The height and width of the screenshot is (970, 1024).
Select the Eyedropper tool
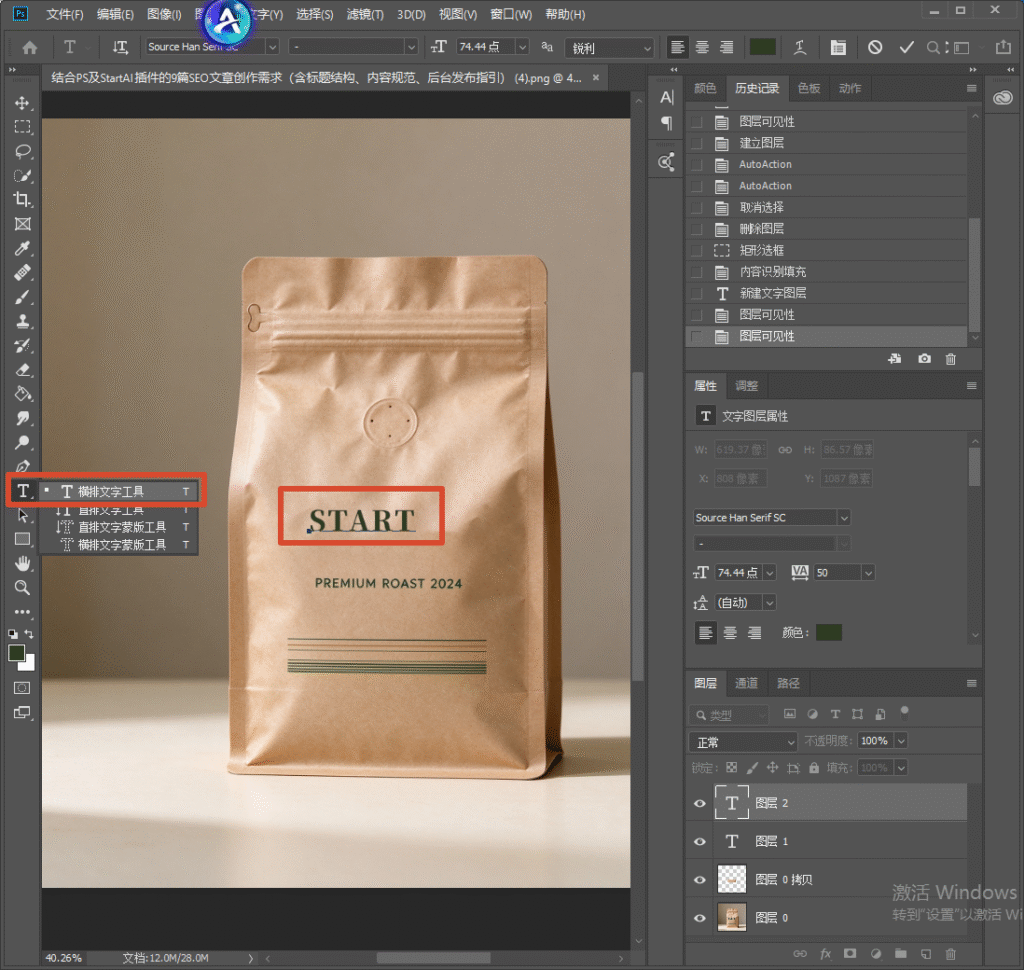tap(22, 248)
